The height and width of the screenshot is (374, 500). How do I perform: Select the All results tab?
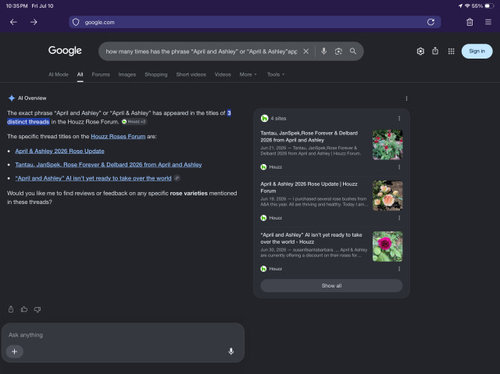point(80,74)
